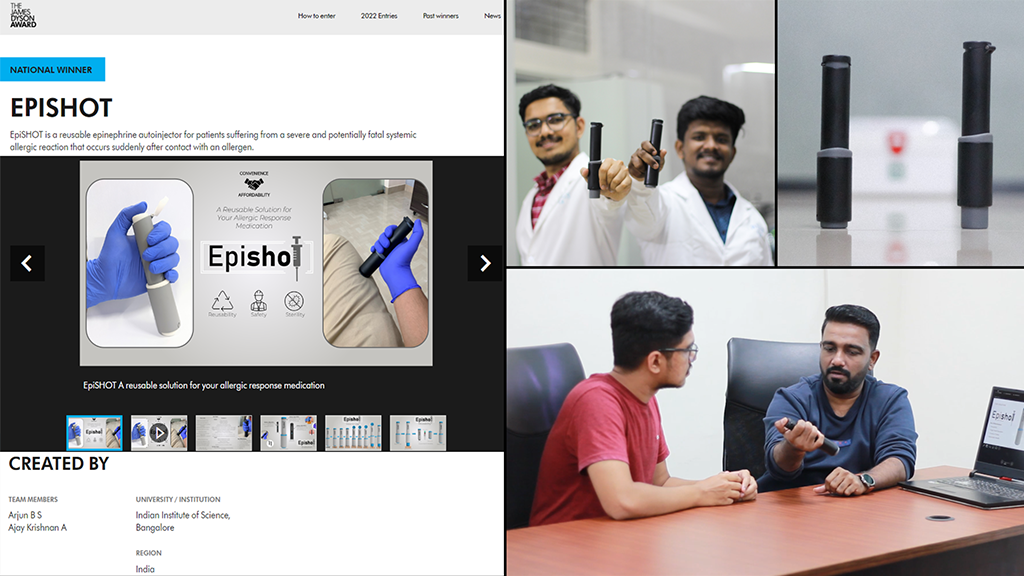Open the How to enter page
Viewport: 1024px width, 576px height.
[316, 16]
